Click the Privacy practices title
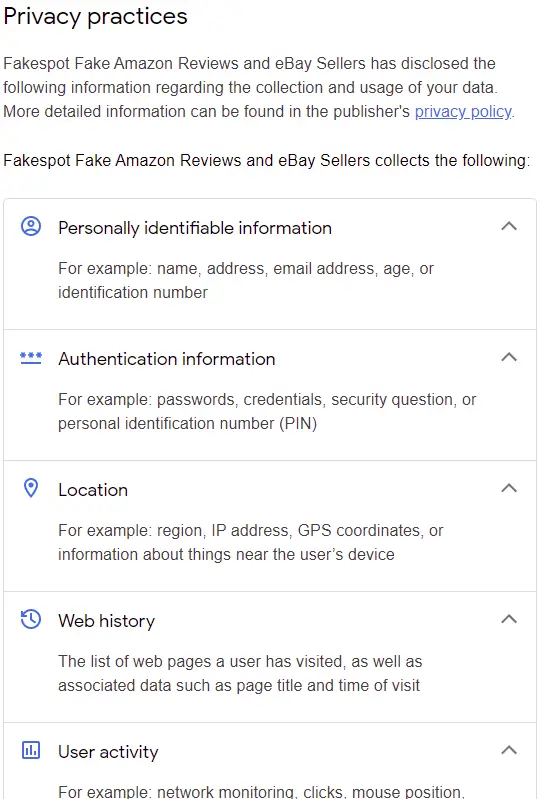 click(x=95, y=16)
